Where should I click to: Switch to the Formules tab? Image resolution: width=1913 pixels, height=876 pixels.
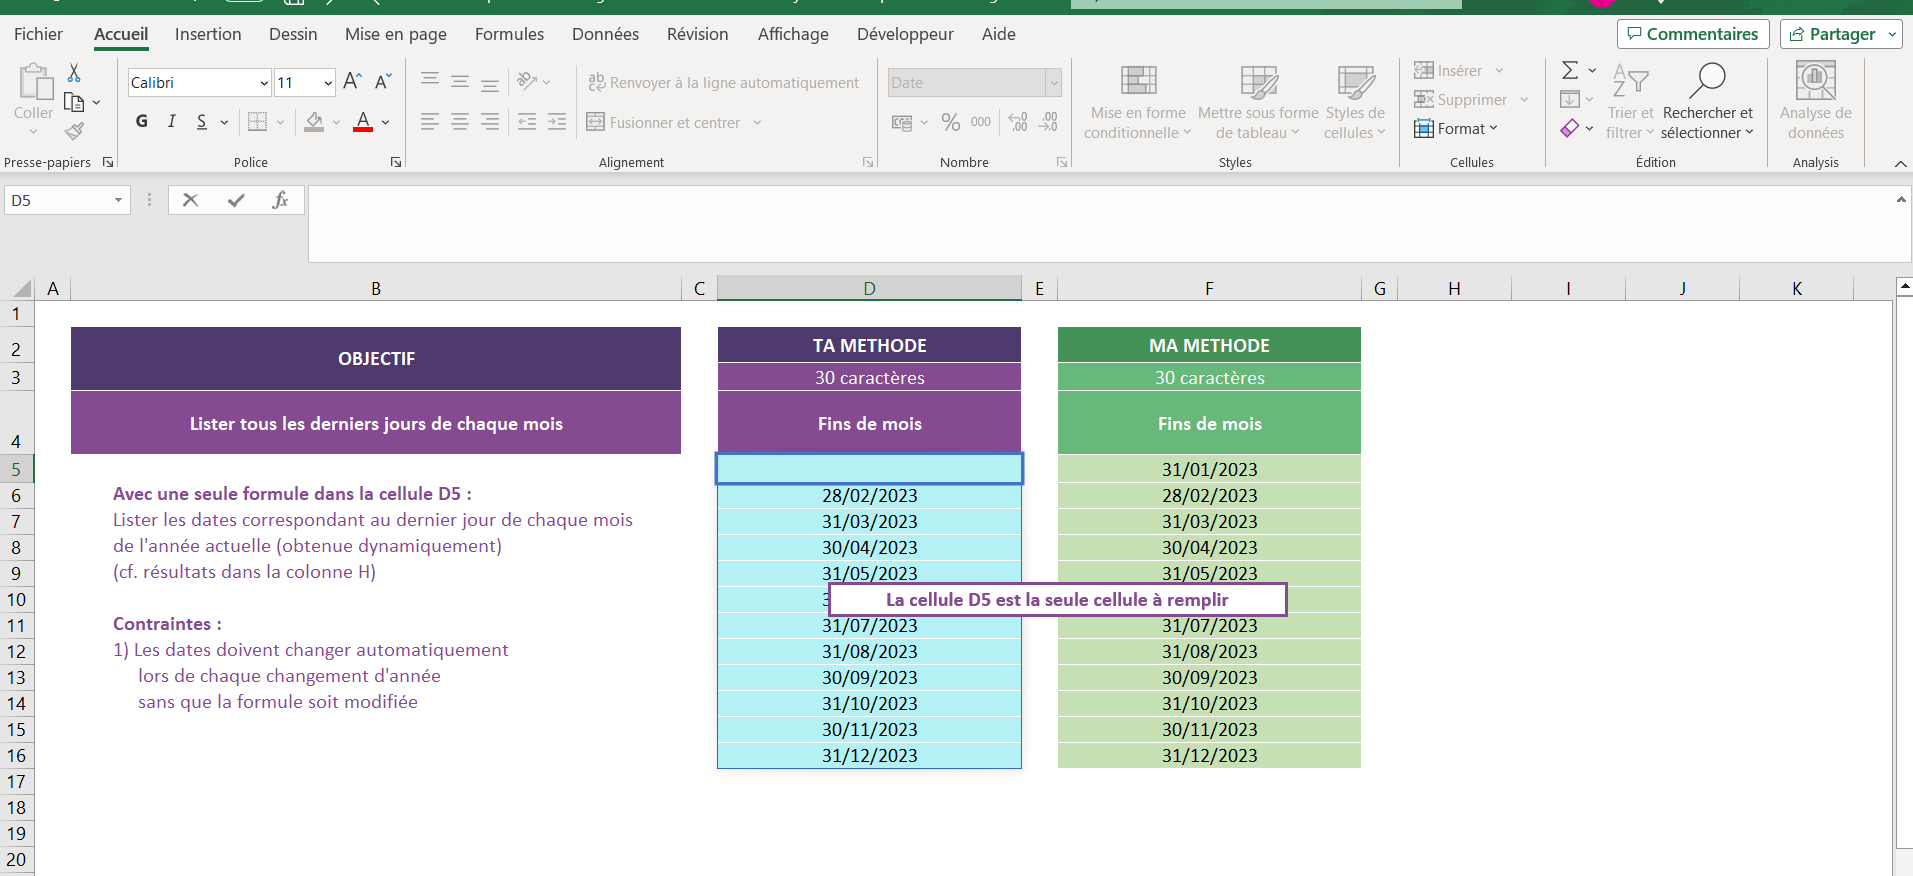pyautogui.click(x=509, y=34)
